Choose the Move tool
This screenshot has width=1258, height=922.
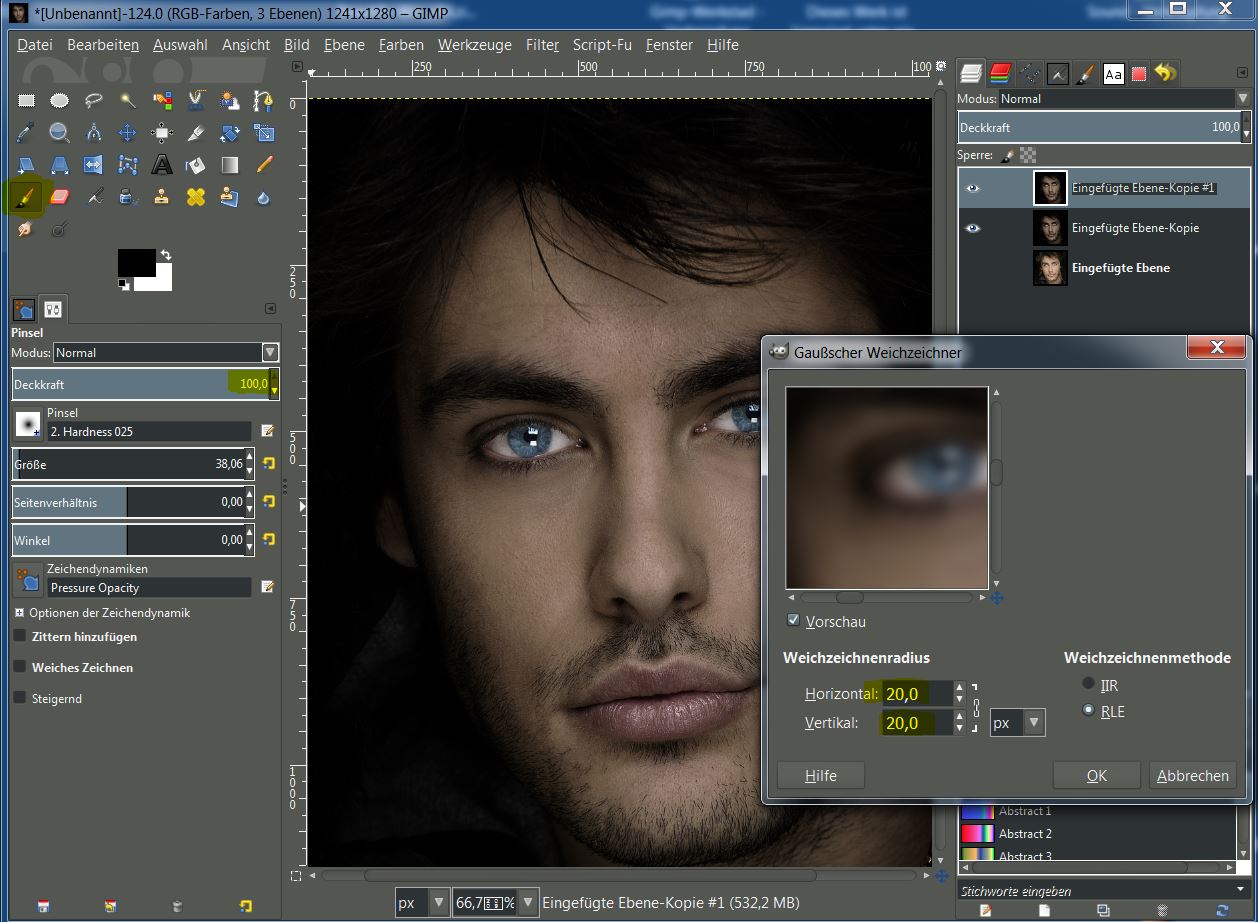tap(128, 132)
